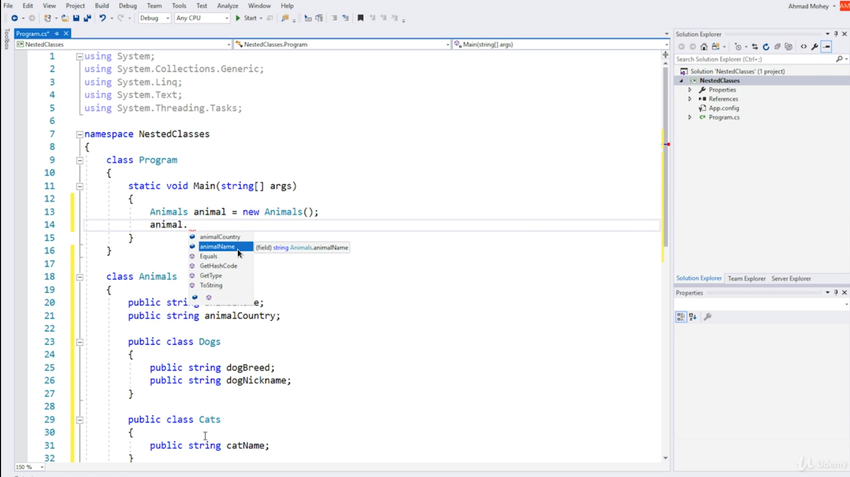Click the View Code icon in Solution Explorer
The width and height of the screenshot is (850, 477).
coord(803,47)
